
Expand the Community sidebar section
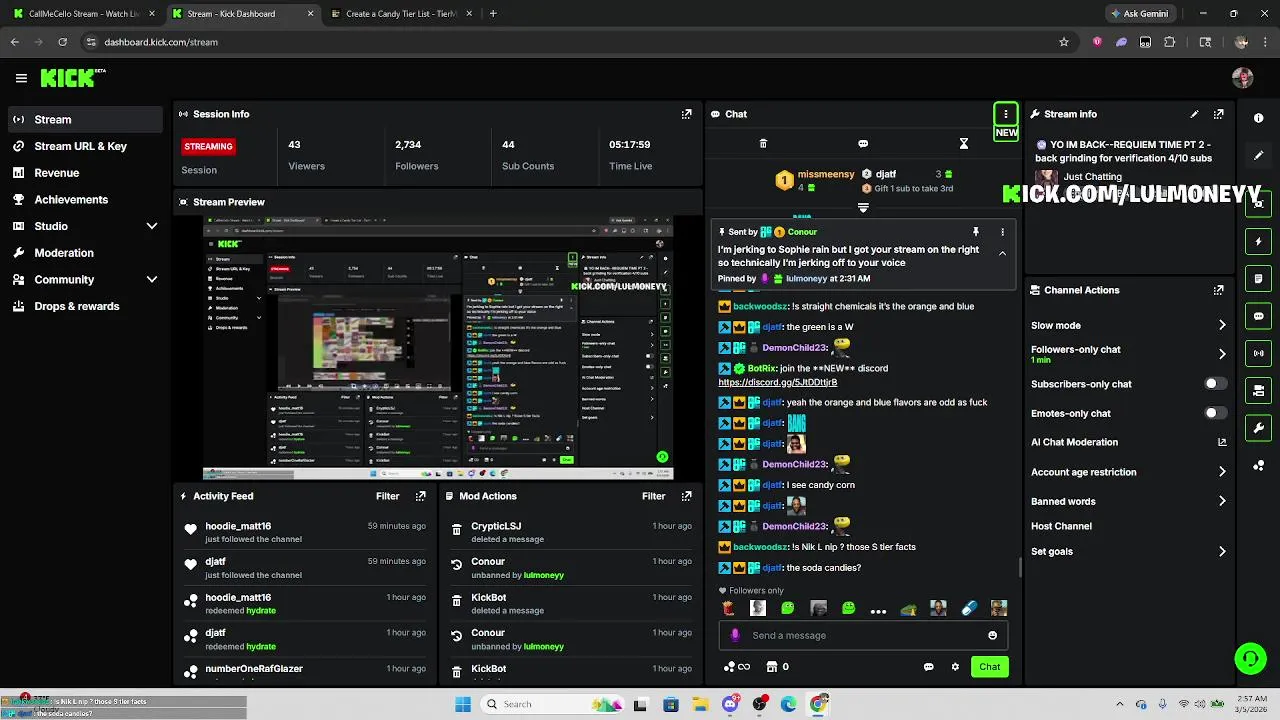[152, 280]
